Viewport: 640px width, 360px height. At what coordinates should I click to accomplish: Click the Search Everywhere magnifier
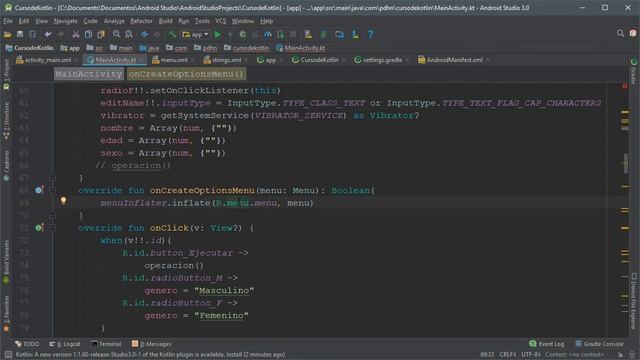[620, 33]
